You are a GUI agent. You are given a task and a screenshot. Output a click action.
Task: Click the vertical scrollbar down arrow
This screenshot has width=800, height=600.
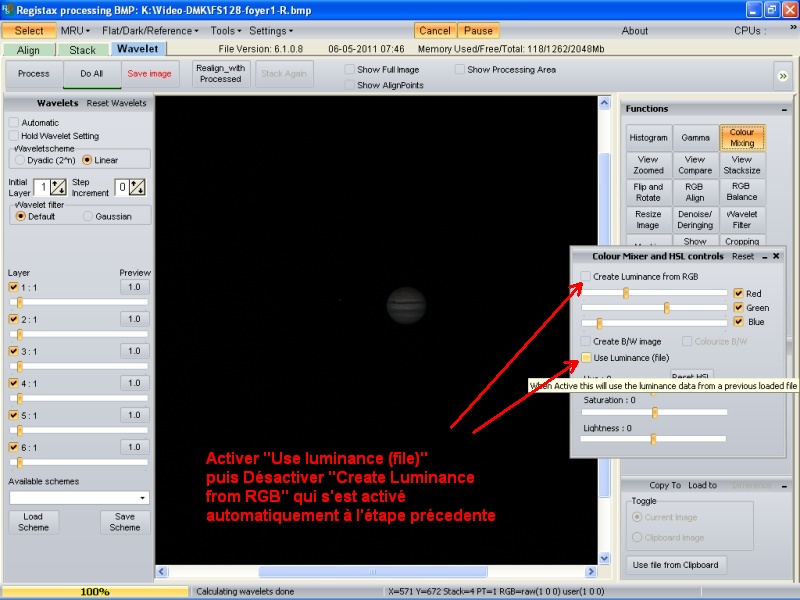click(604, 558)
